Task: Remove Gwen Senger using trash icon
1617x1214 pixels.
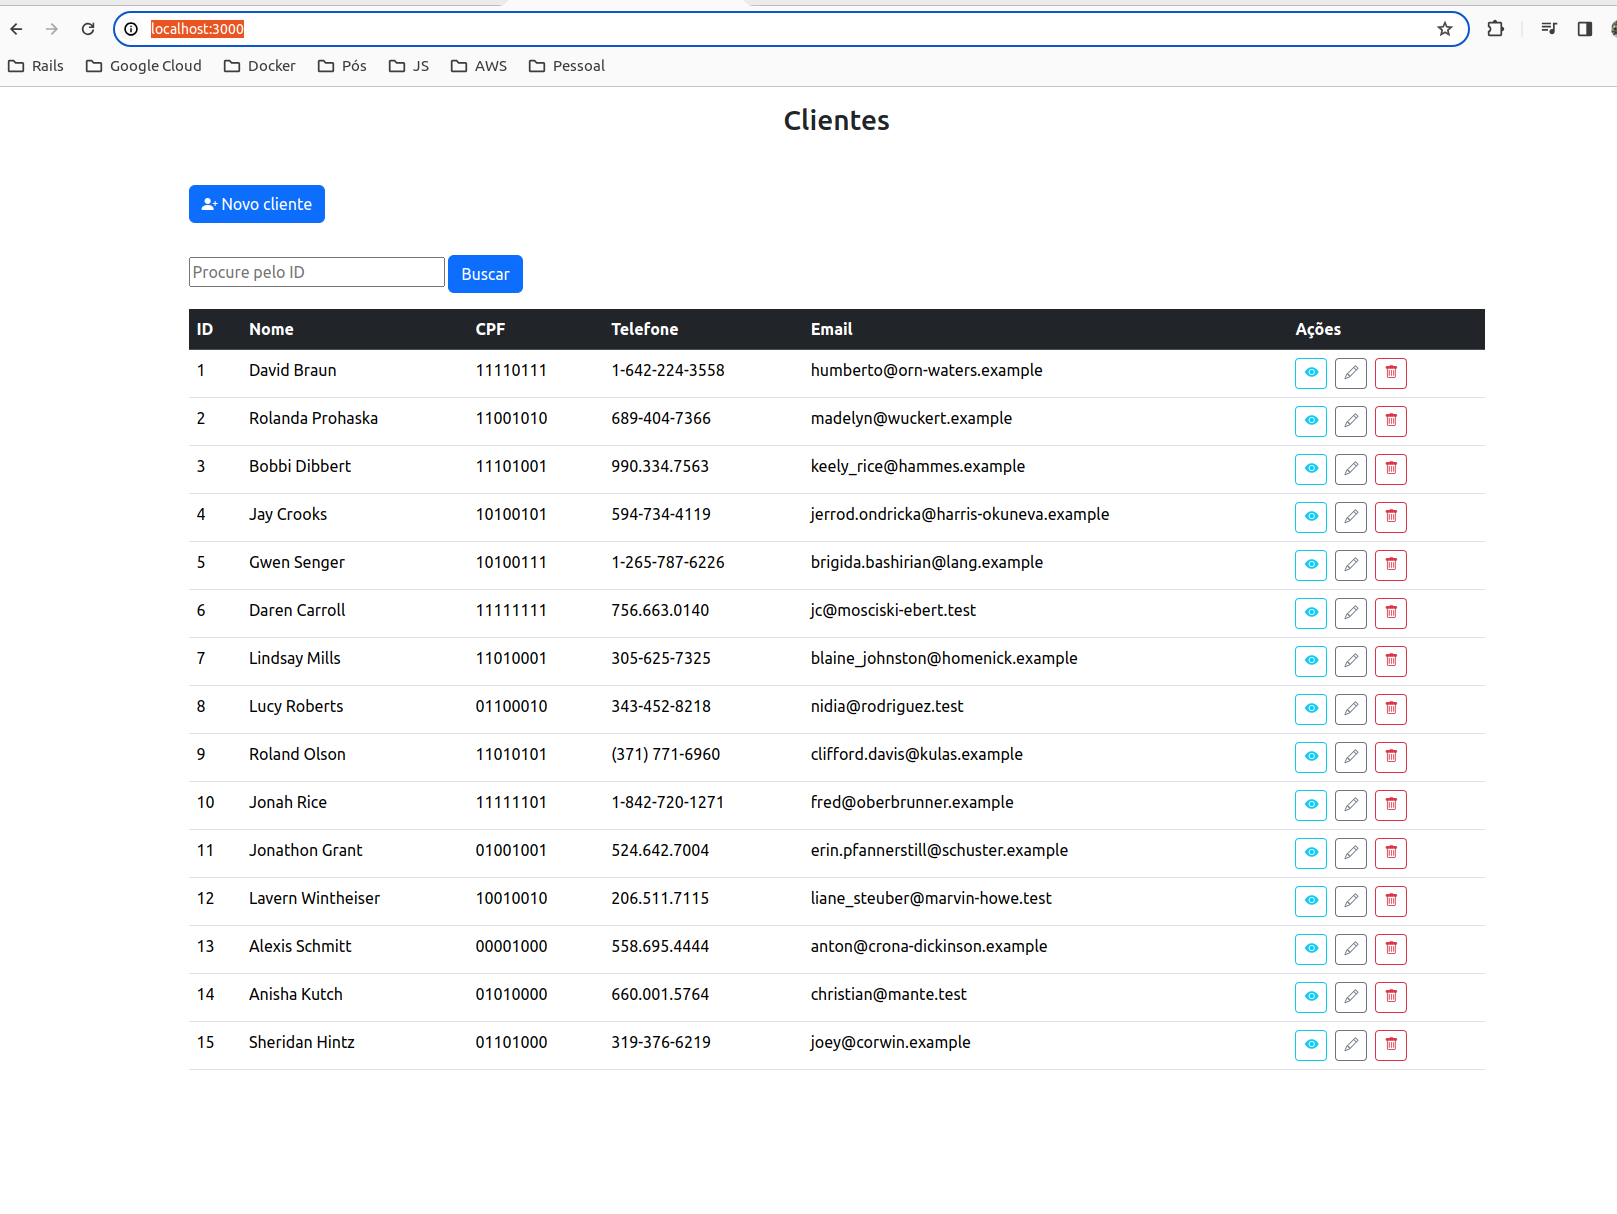Action: tap(1390, 565)
